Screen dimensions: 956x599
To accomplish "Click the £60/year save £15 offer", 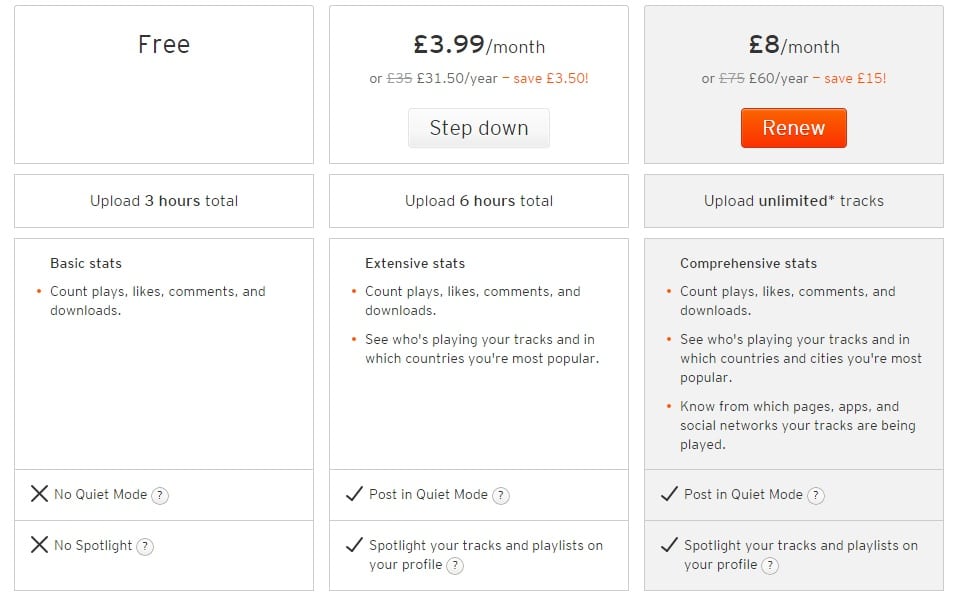I will (794, 79).
